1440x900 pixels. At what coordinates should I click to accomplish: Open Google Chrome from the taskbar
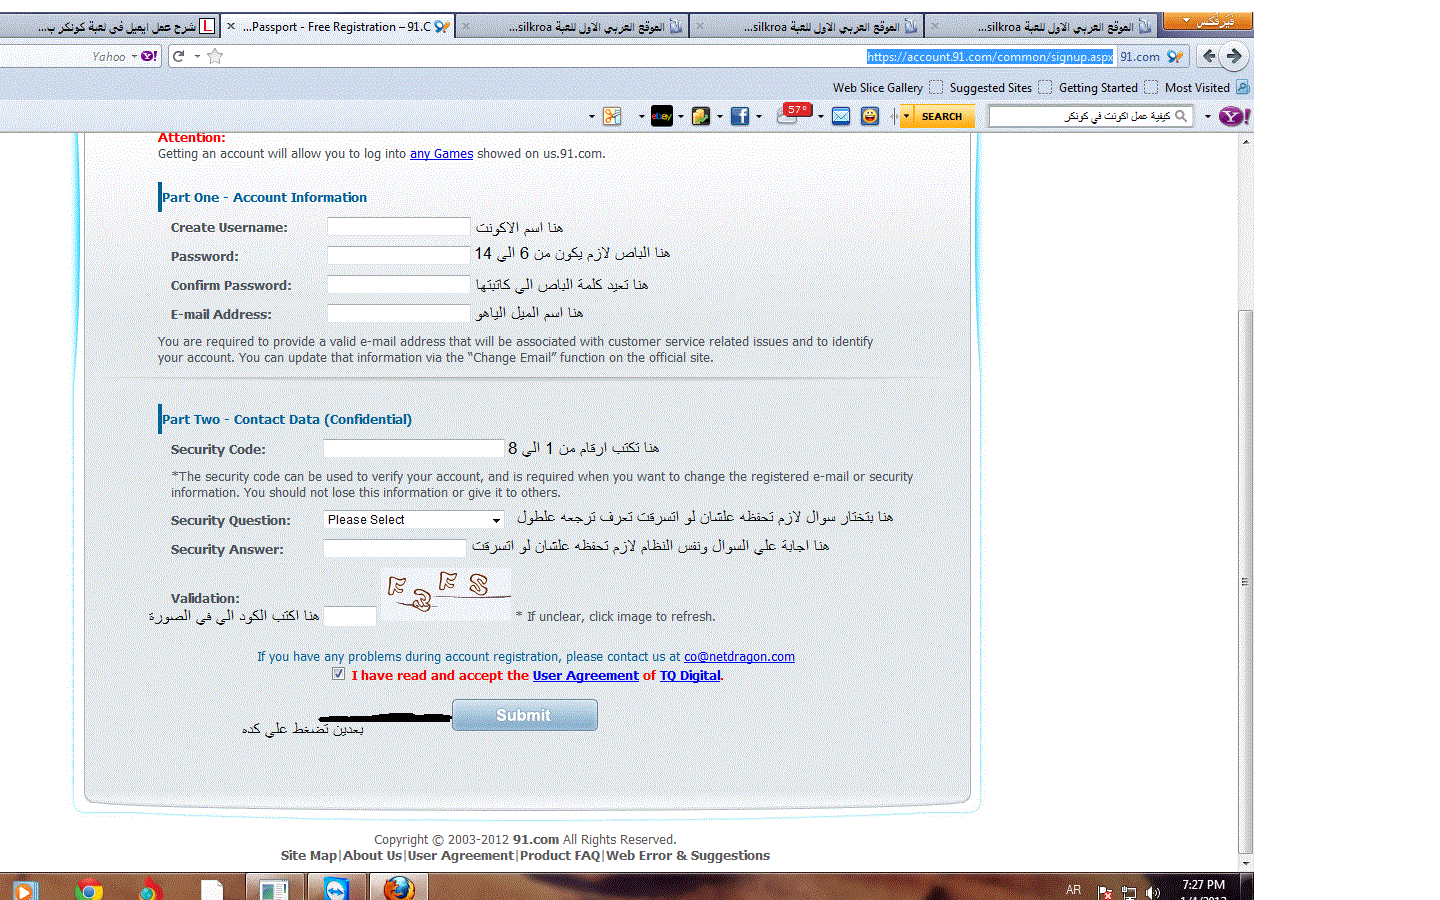tap(89, 888)
